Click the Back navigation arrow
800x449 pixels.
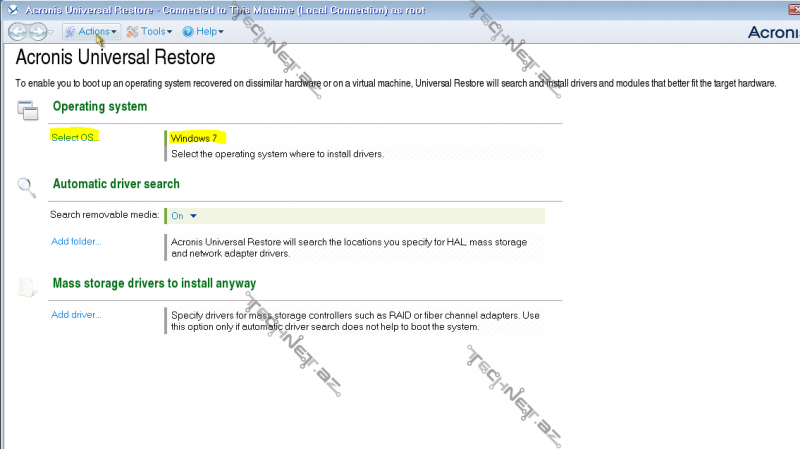(x=17, y=32)
